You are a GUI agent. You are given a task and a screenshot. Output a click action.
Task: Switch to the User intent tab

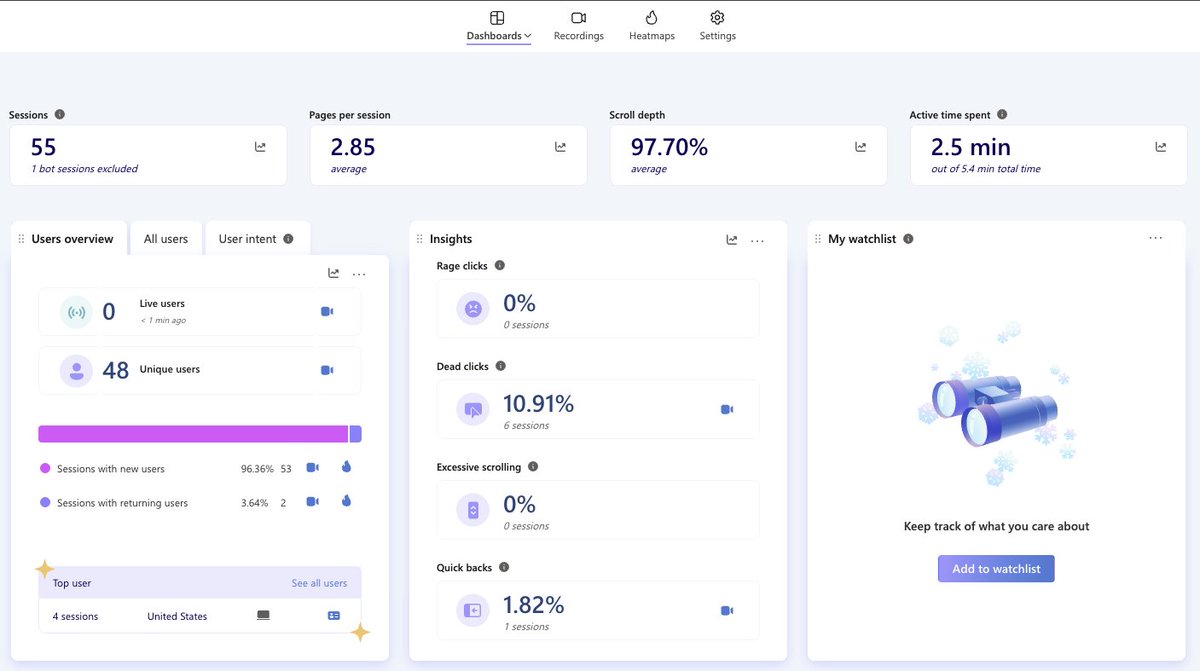tap(257, 239)
